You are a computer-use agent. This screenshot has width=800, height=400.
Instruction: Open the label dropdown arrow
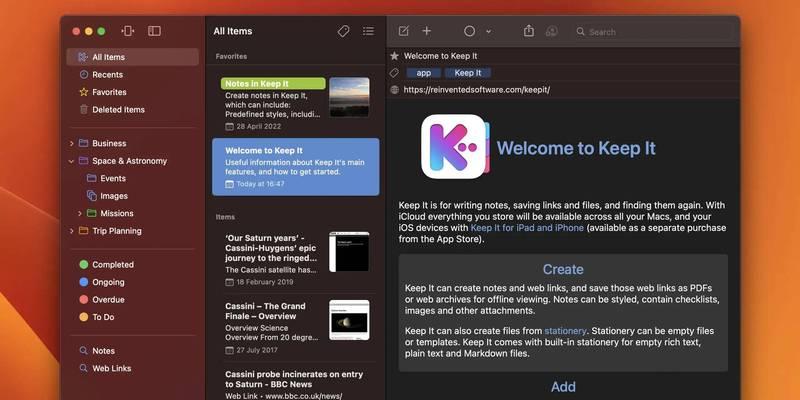488,32
